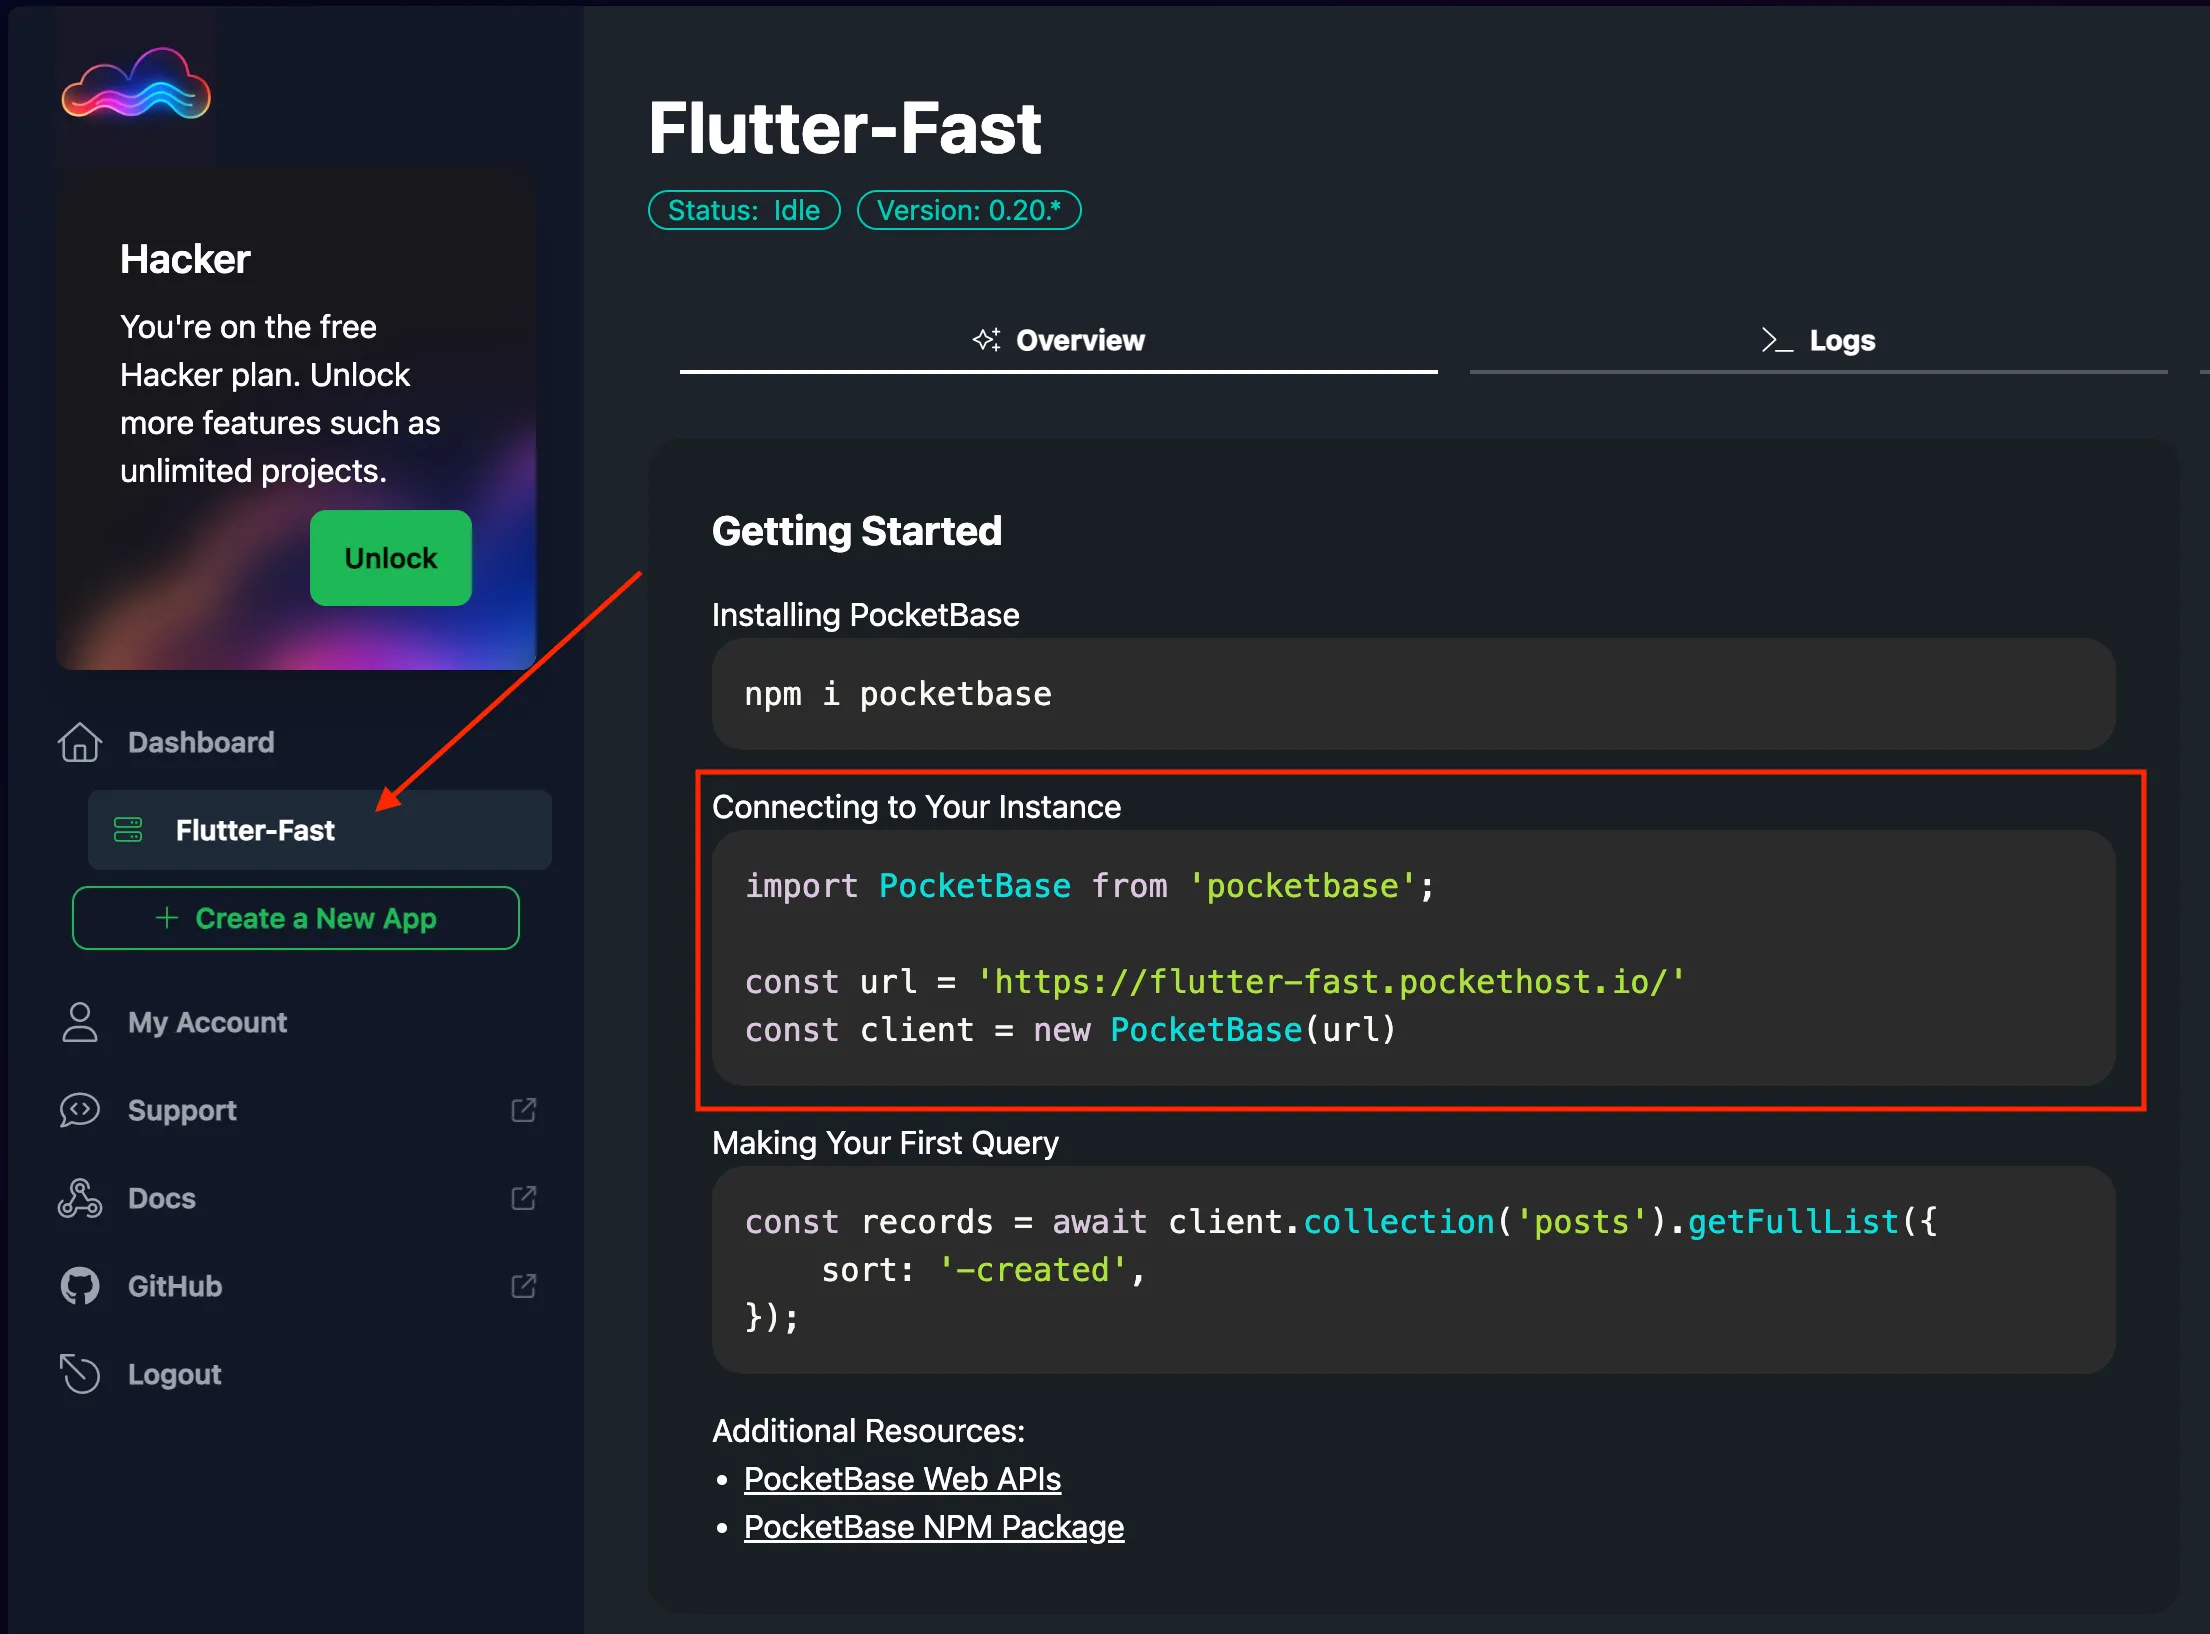2210x1634 pixels.
Task: Click Create a New App button
Action: [296, 918]
